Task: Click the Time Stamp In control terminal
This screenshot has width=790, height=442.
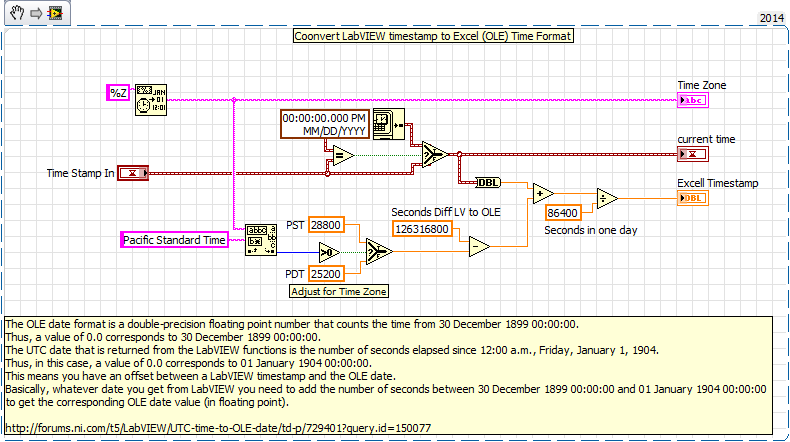Action: [133, 173]
